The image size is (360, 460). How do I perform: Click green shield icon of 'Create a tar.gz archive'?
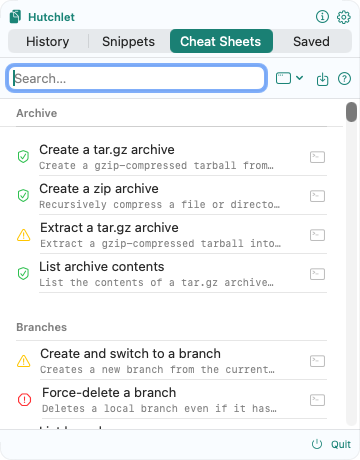(x=23, y=156)
